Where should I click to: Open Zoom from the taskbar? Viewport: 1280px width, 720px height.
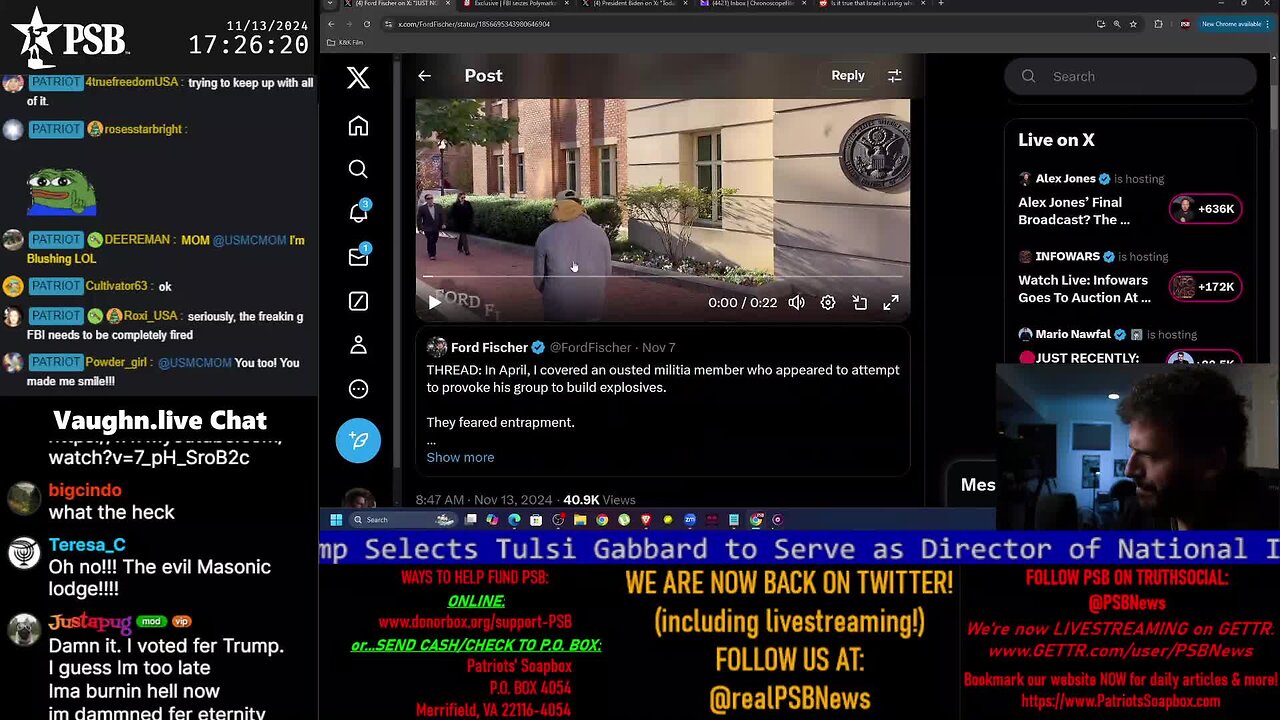coord(690,520)
